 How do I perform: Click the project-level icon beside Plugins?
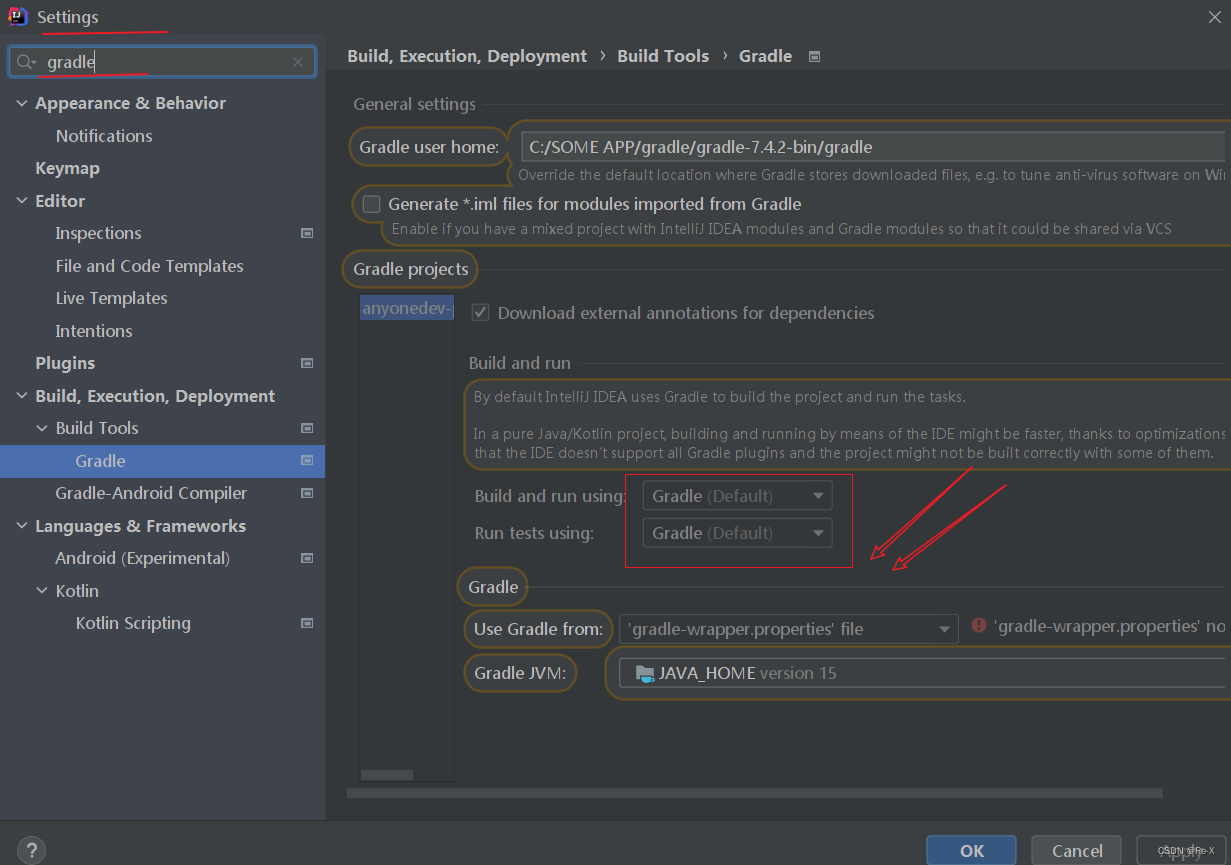coord(307,363)
